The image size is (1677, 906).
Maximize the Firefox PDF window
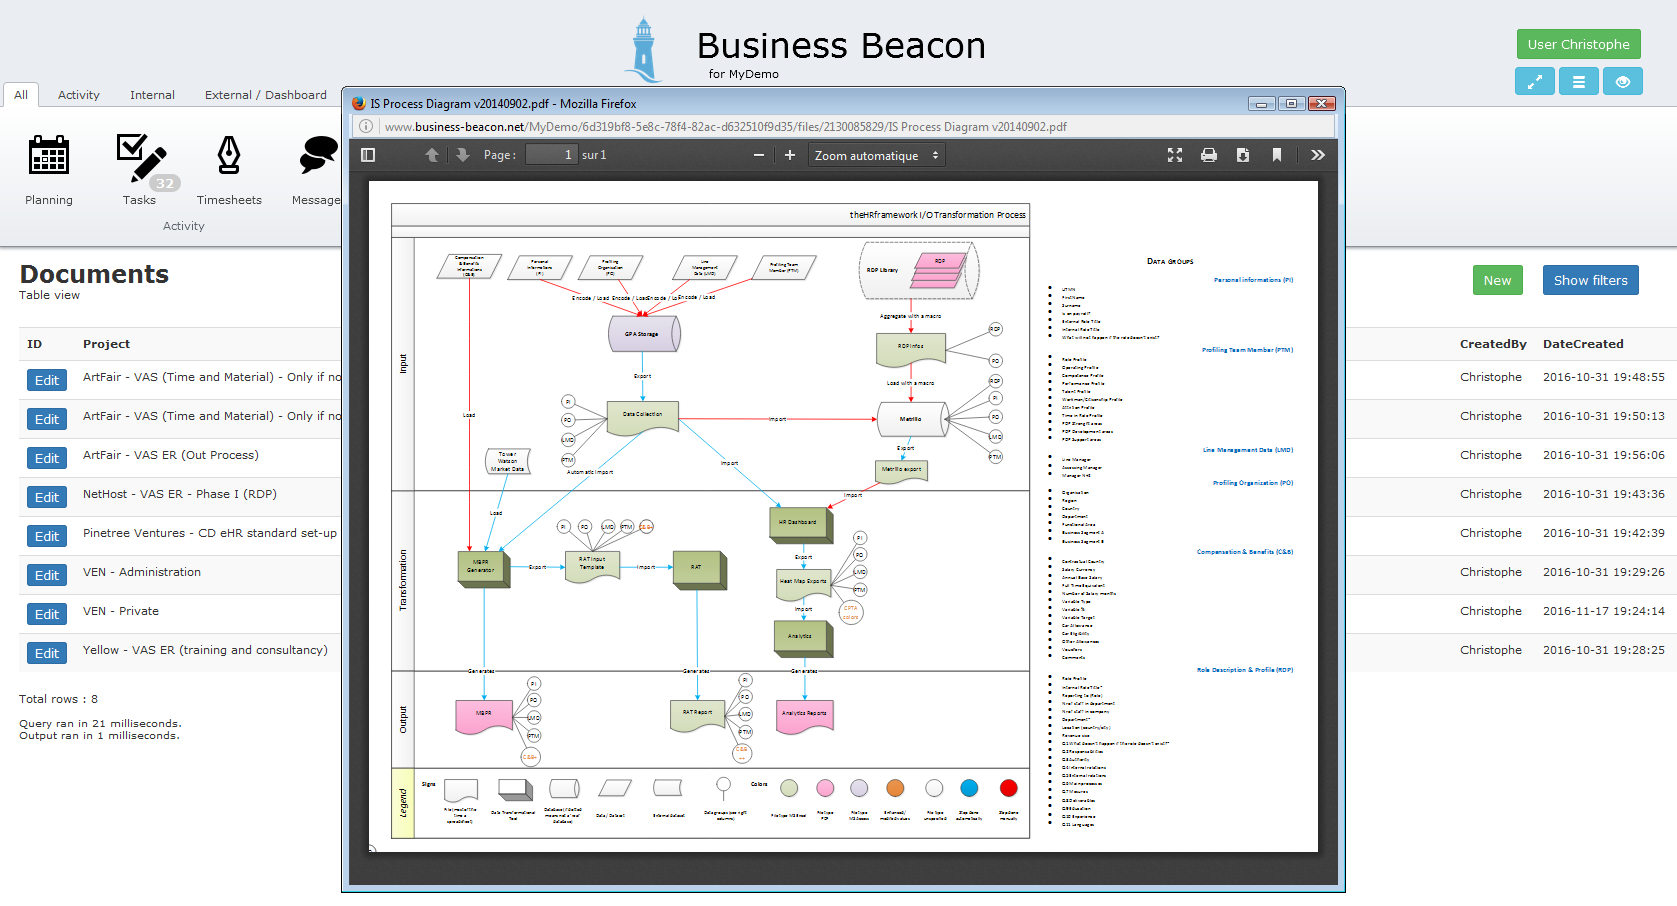coord(1291,104)
